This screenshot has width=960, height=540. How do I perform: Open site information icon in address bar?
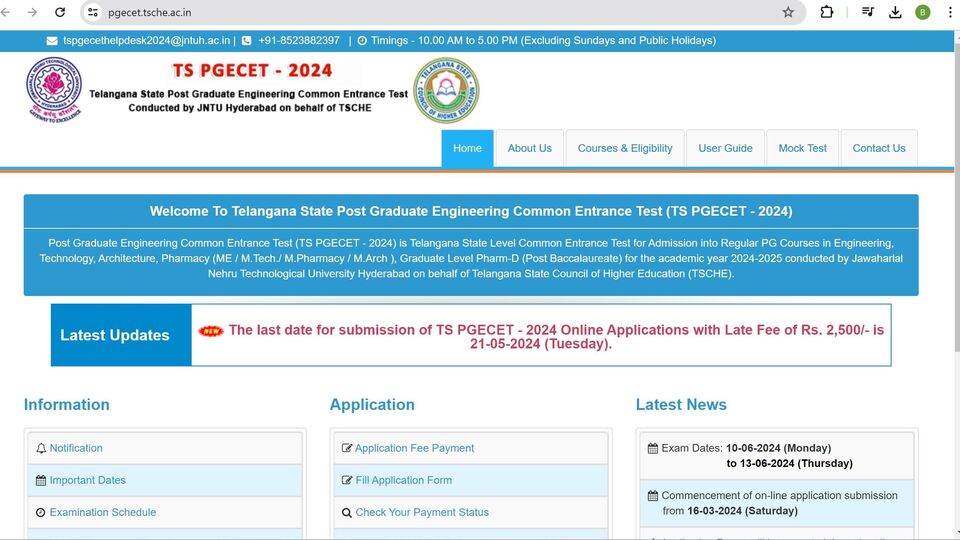tap(92, 12)
